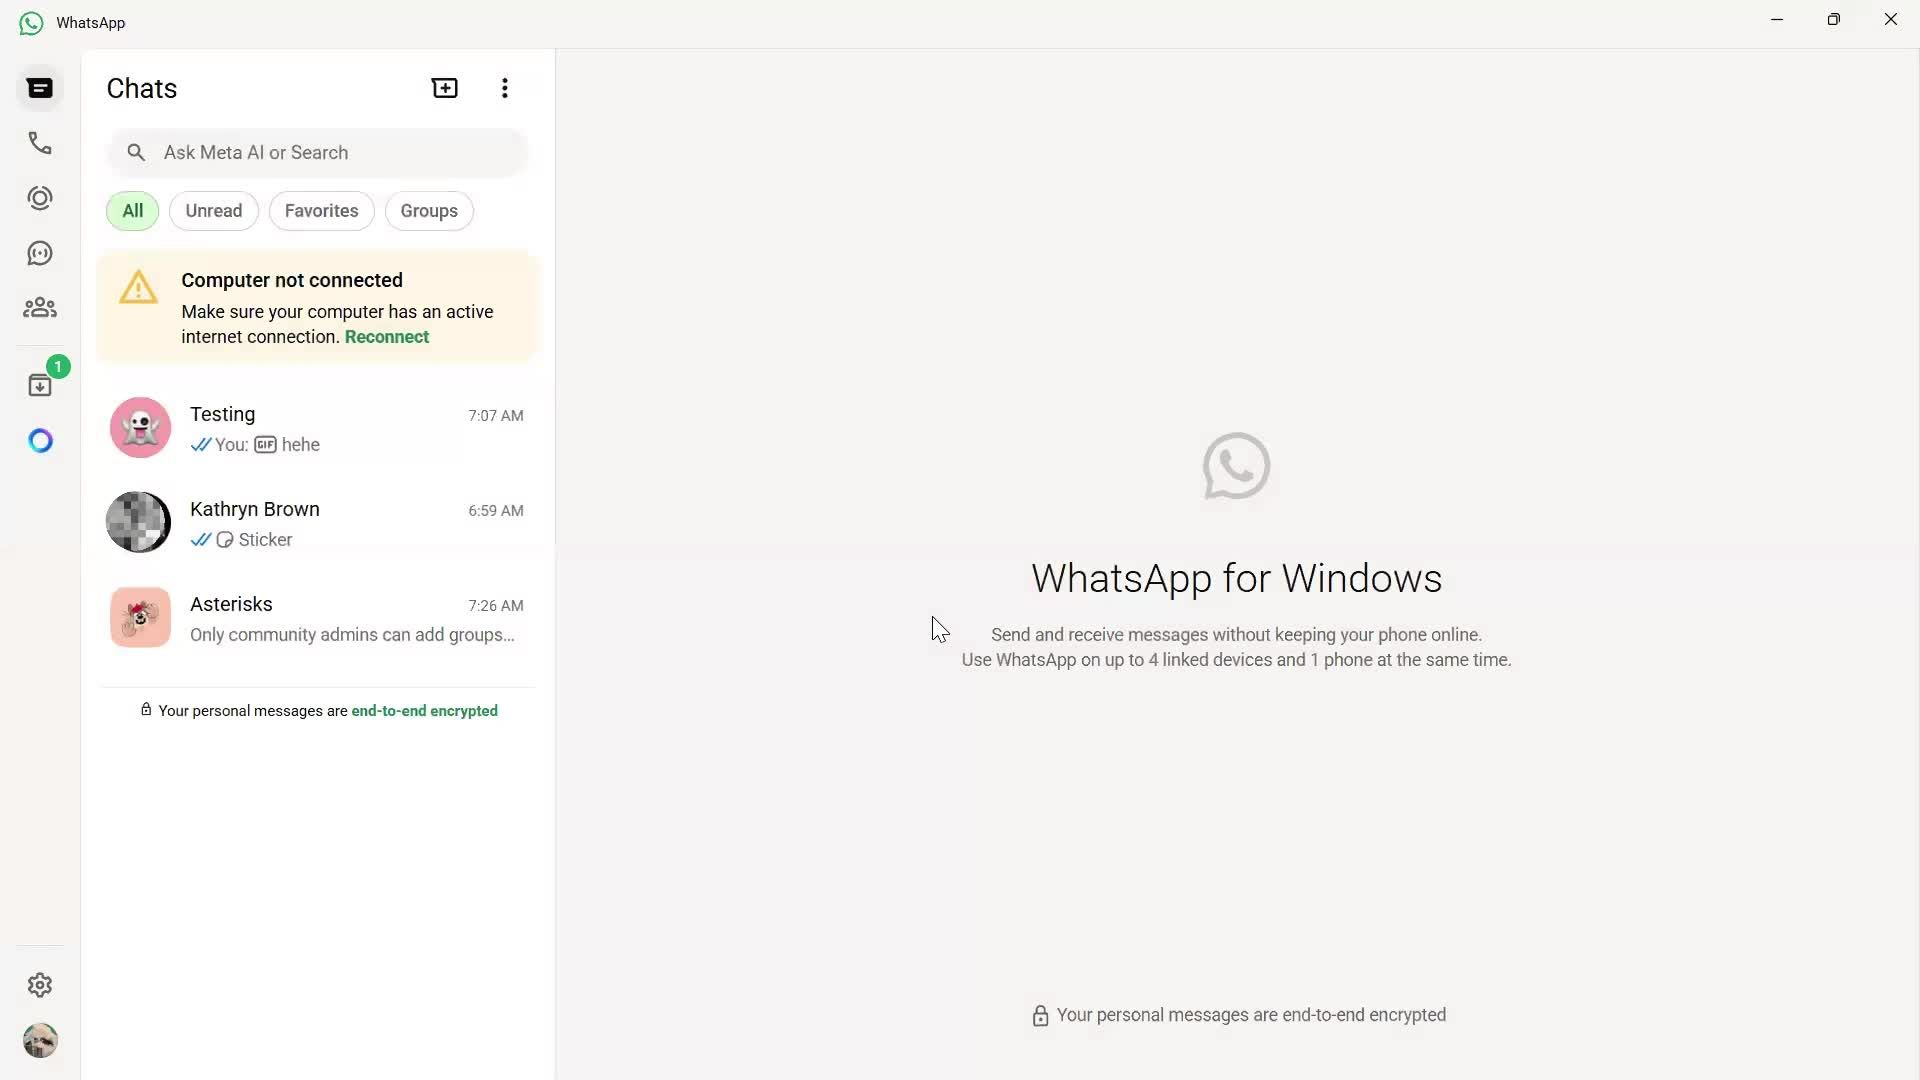Expand the end-to-end encrypted info
Viewport: 1920px width, 1080px height.
(424, 711)
